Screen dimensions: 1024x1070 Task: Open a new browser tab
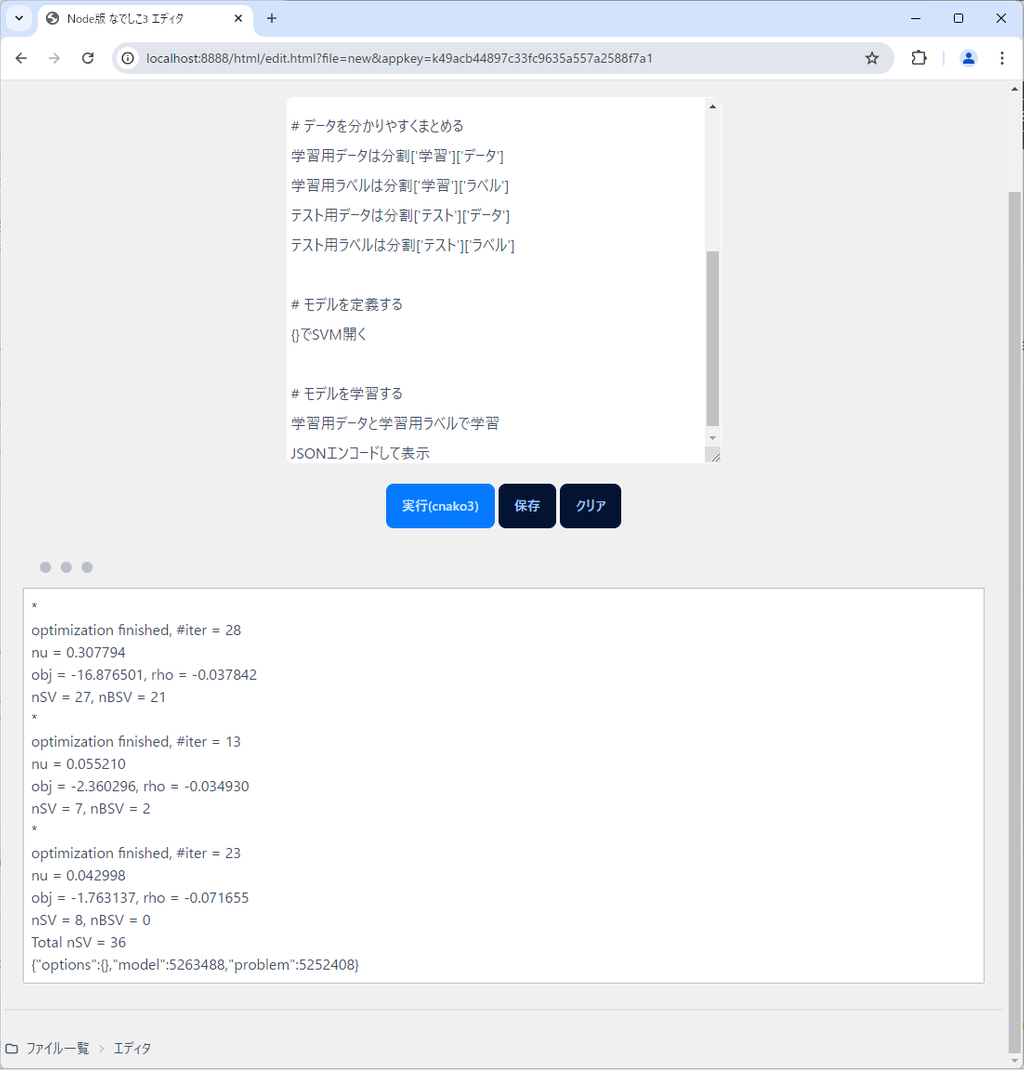[272, 18]
